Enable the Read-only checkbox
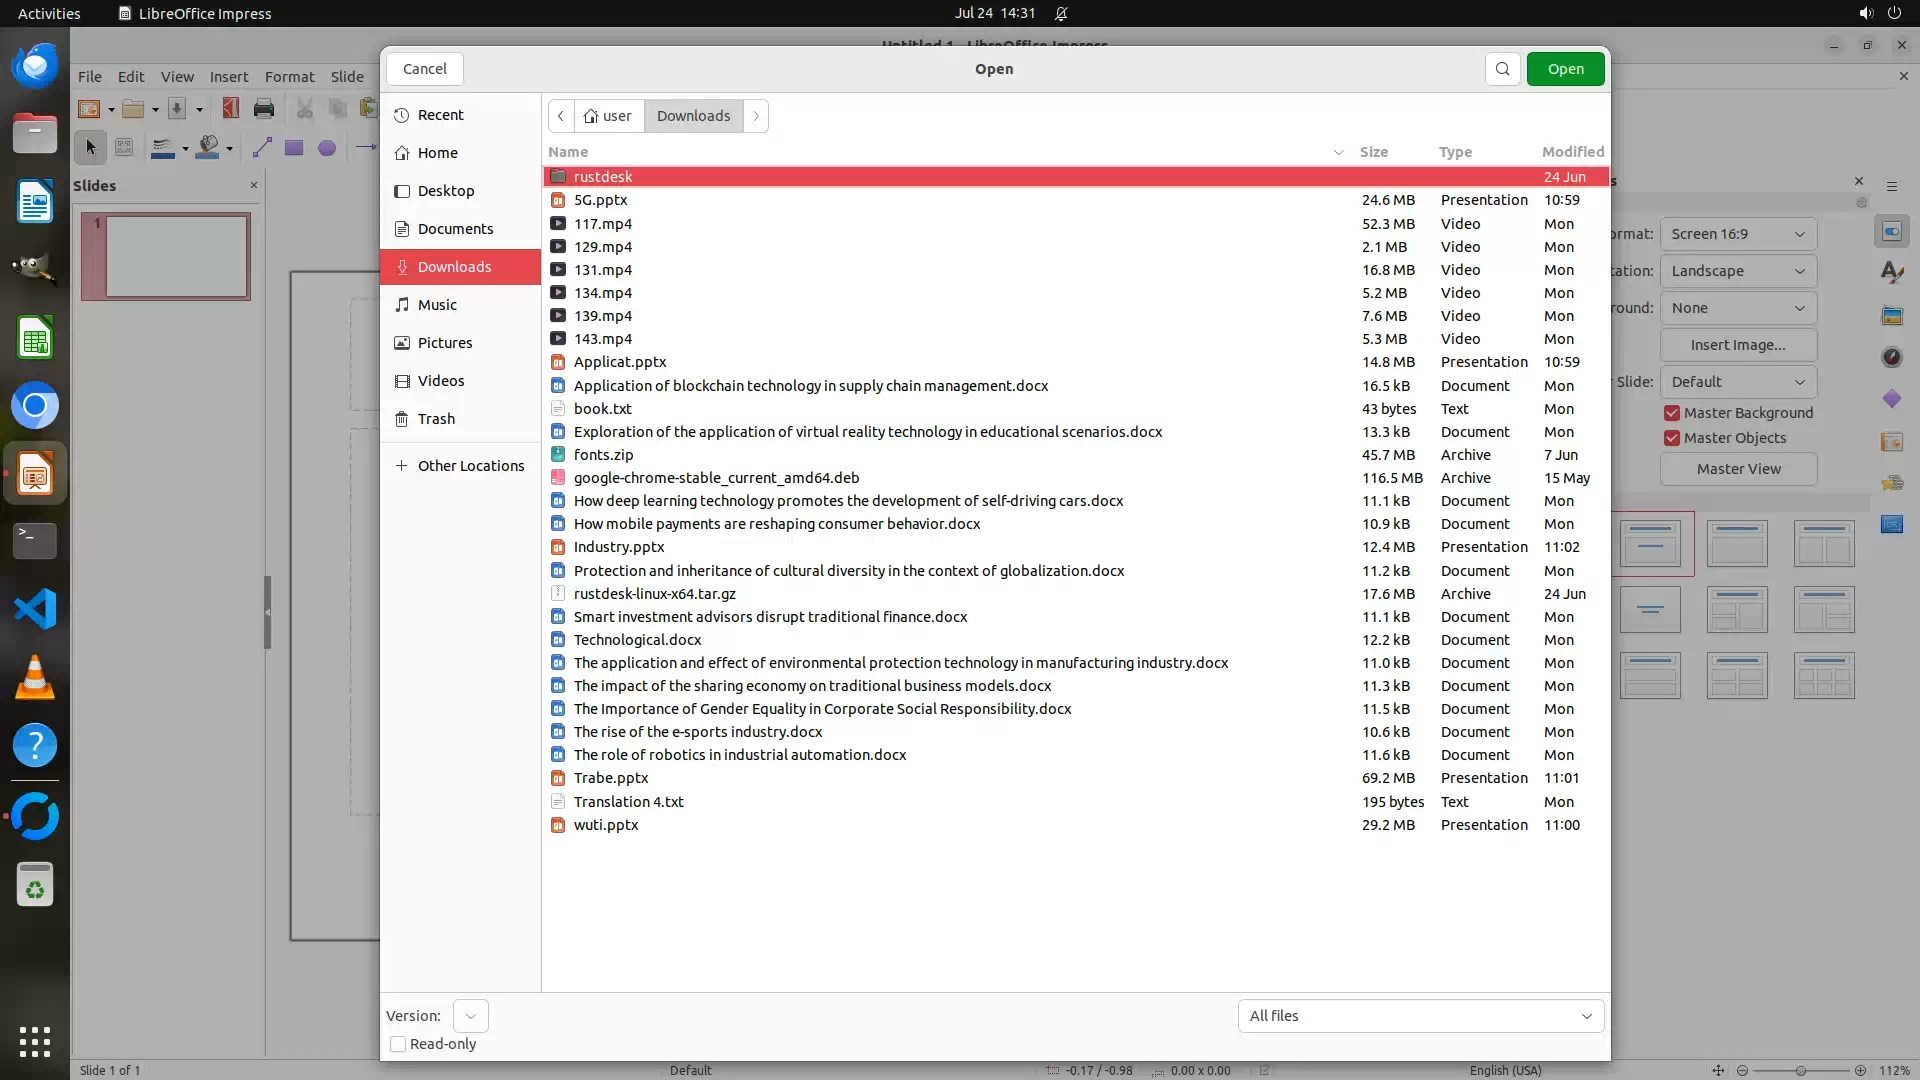The width and height of the screenshot is (1920, 1080). (398, 1044)
